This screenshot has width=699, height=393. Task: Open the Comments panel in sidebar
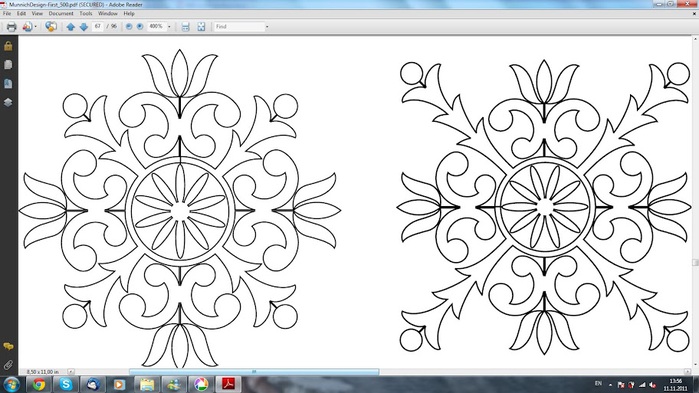(x=8, y=346)
